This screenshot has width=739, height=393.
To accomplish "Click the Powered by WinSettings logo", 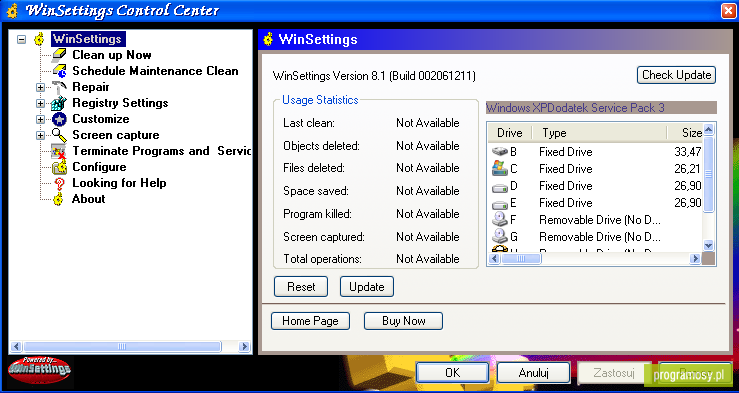I will pyautogui.click(x=40, y=370).
